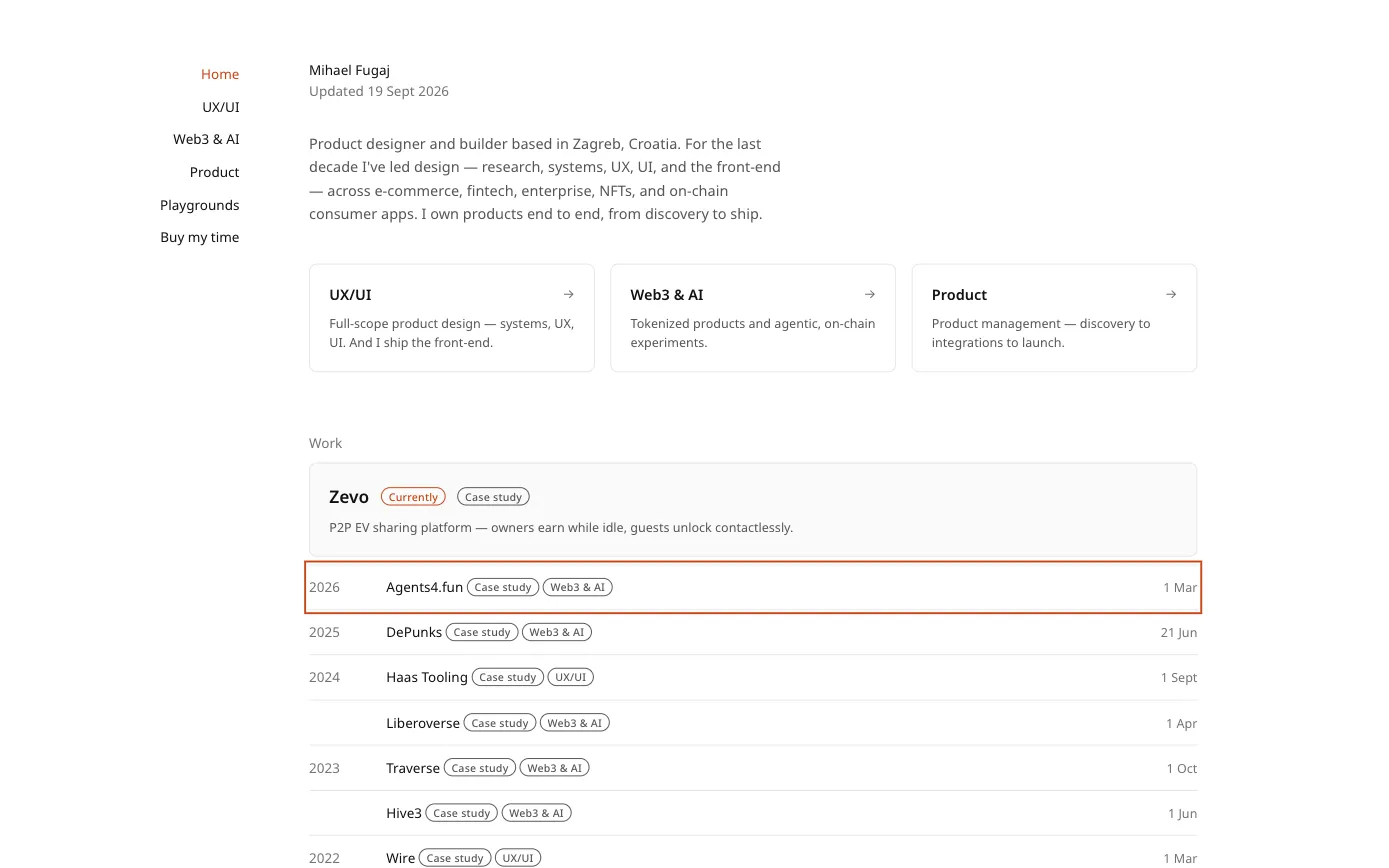Open the Liberoverse project
1389x868 pixels.
(753, 723)
